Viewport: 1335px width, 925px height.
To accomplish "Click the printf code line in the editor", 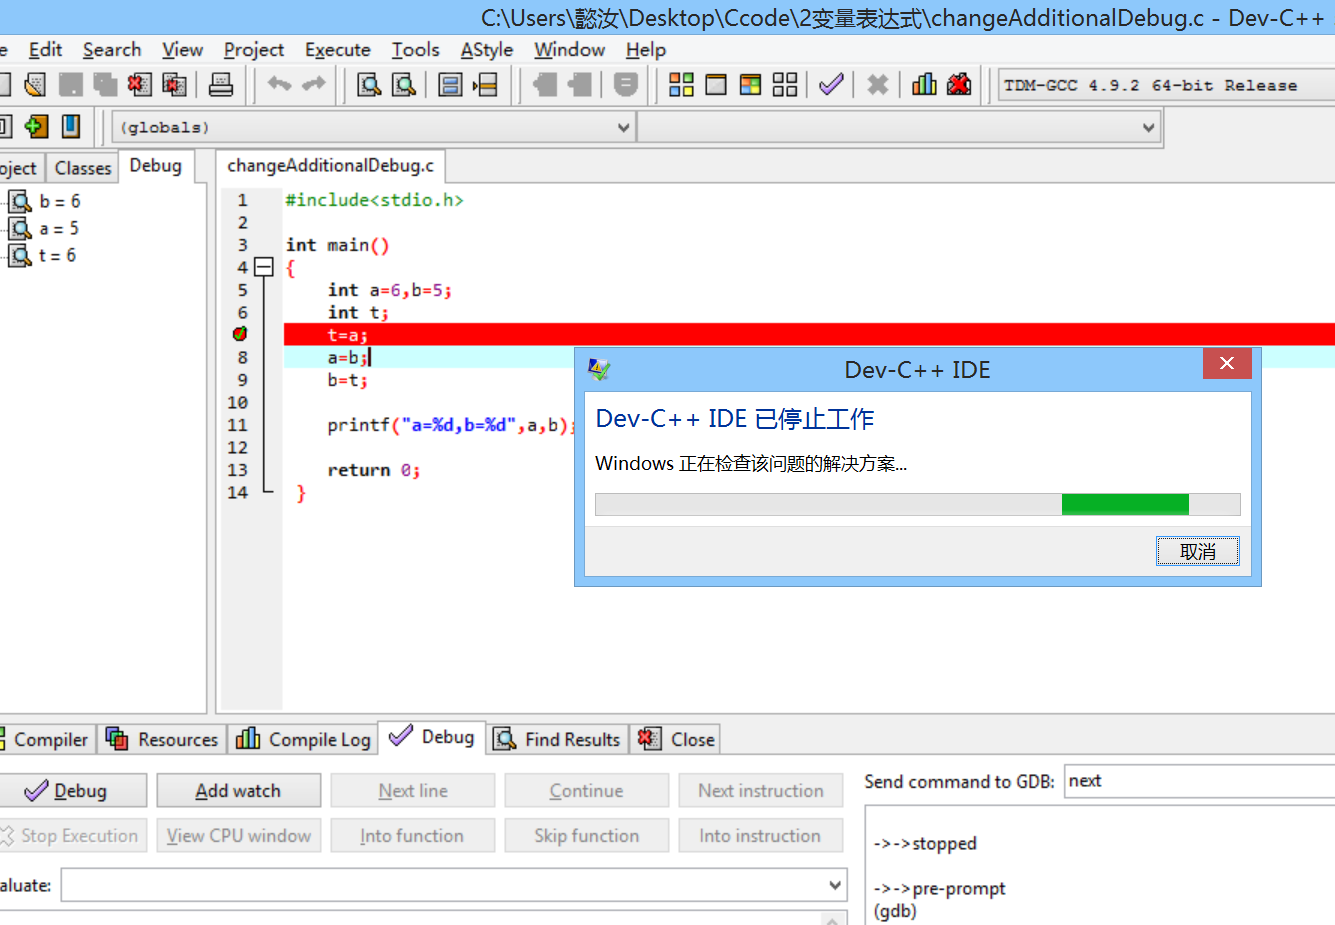I will pyautogui.click(x=452, y=425).
